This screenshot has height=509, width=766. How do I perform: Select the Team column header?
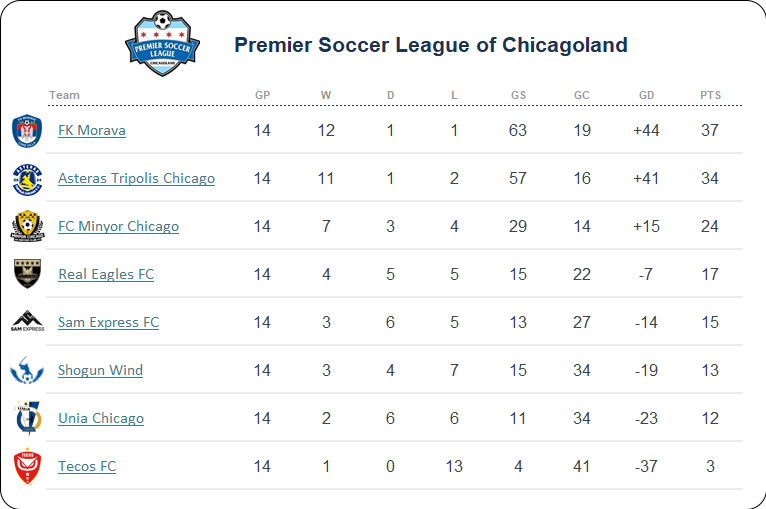(64, 95)
